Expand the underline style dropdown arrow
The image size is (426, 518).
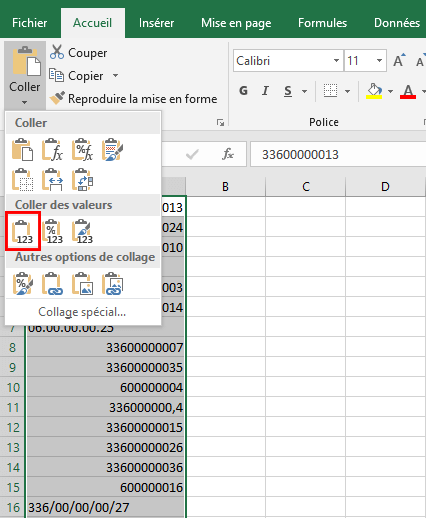click(x=304, y=91)
